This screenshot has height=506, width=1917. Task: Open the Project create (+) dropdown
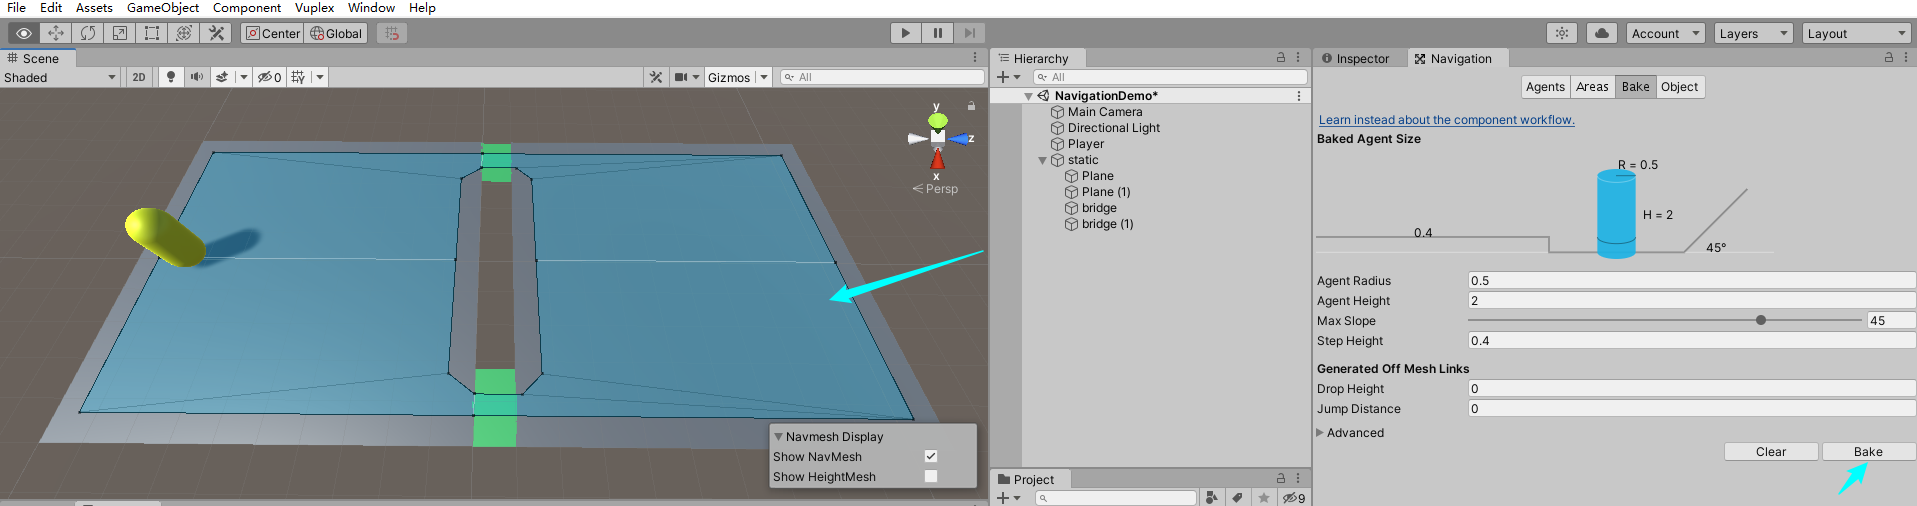pyautogui.click(x=1009, y=497)
